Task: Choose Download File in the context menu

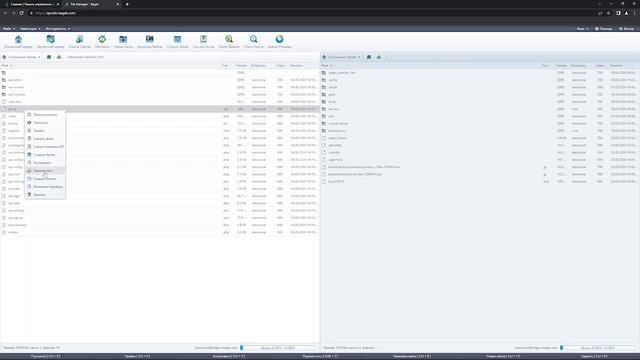Action: point(45,139)
